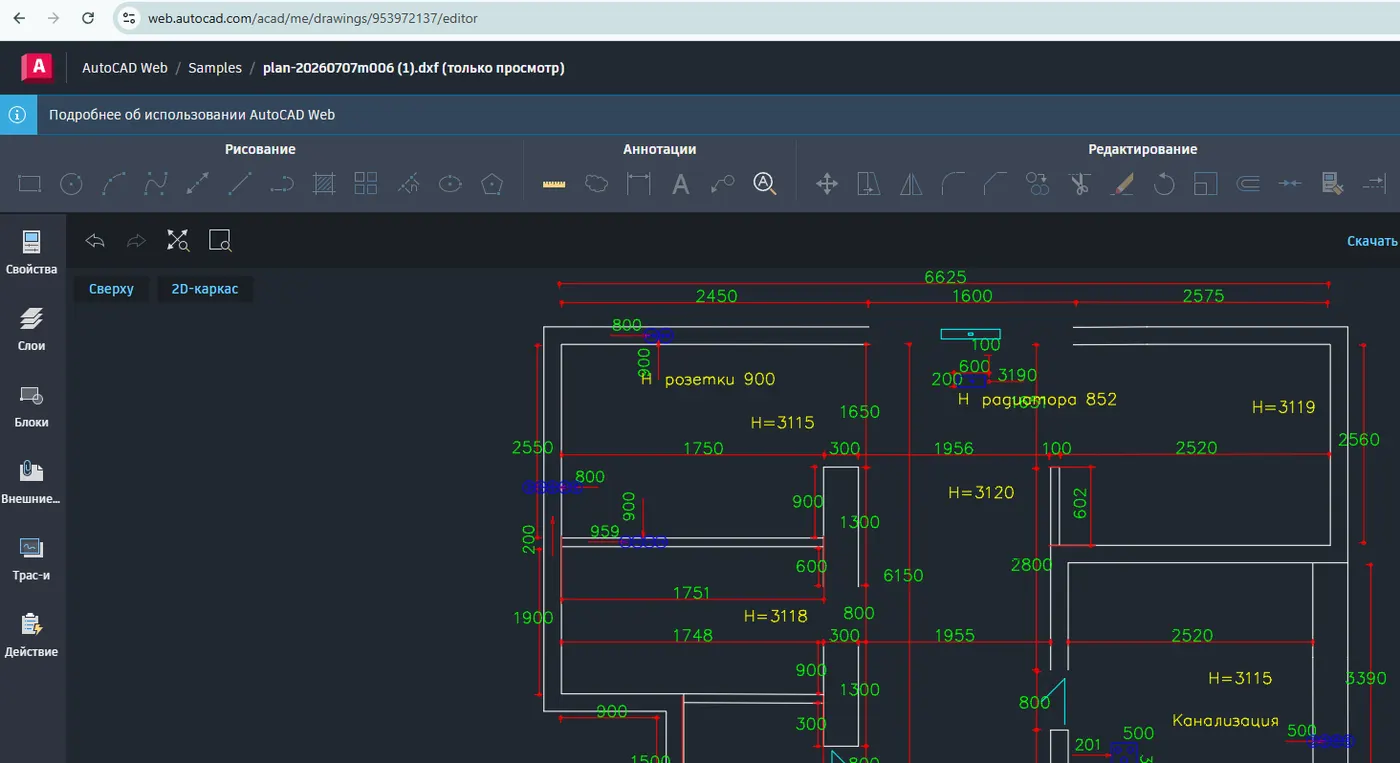
Task: Select the Trim scissors tool
Action: (1080, 183)
